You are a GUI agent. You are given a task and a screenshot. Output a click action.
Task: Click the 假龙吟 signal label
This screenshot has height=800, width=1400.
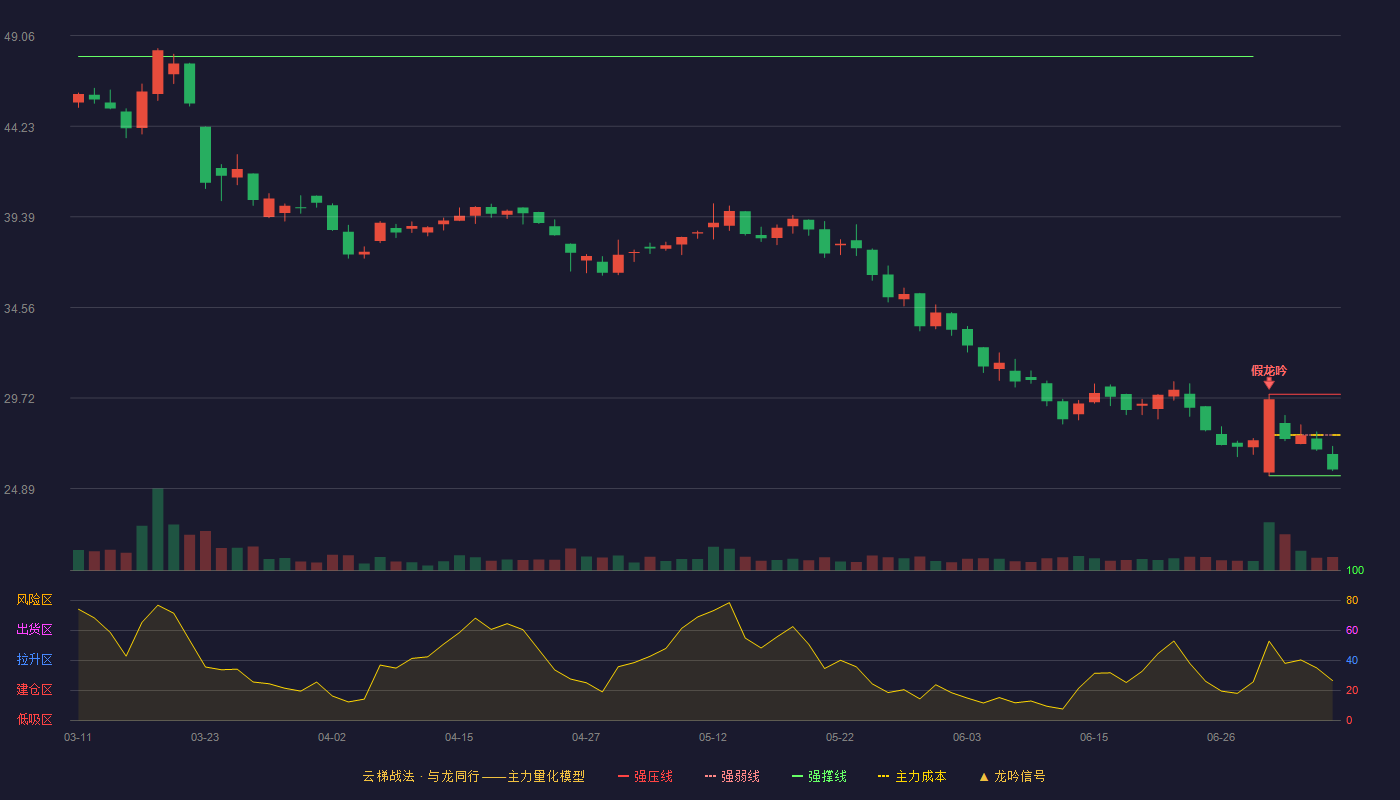[1269, 370]
